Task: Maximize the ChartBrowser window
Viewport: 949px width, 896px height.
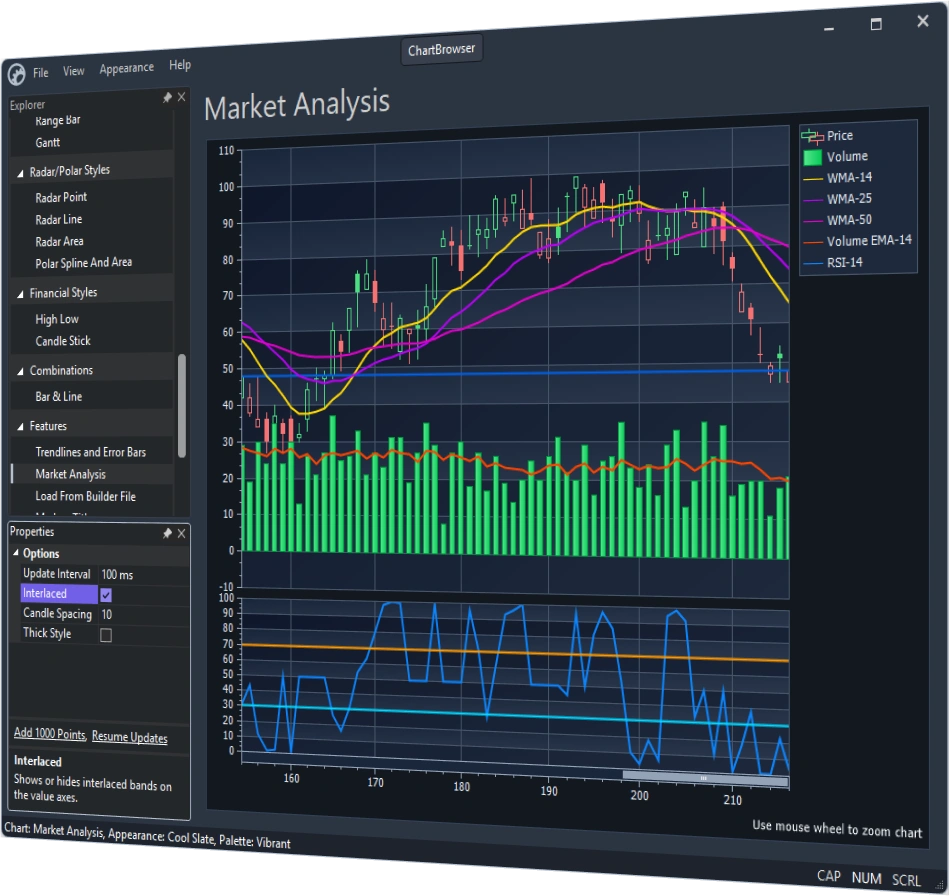Action: pyautogui.click(x=876, y=24)
